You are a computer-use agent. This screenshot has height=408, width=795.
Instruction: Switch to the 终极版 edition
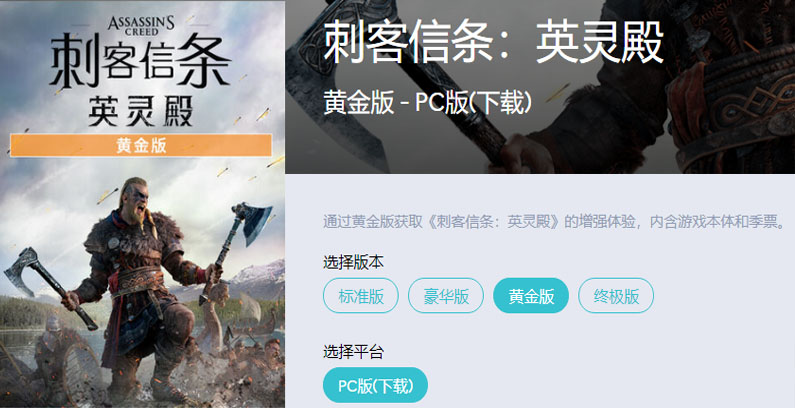coord(616,295)
